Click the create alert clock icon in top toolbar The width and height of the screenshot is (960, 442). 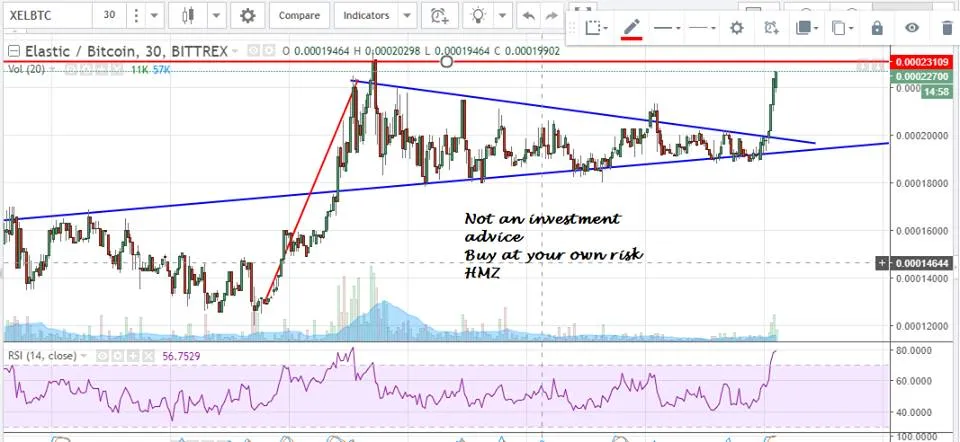point(439,16)
